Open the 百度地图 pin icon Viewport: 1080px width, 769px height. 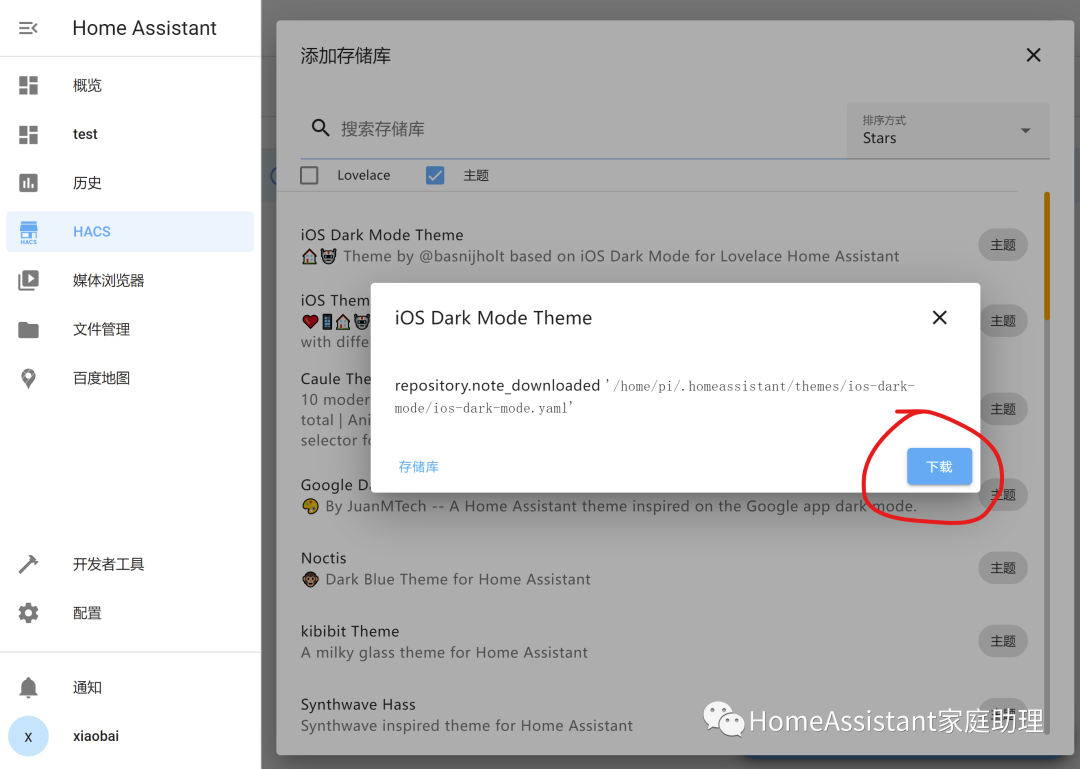(x=28, y=378)
